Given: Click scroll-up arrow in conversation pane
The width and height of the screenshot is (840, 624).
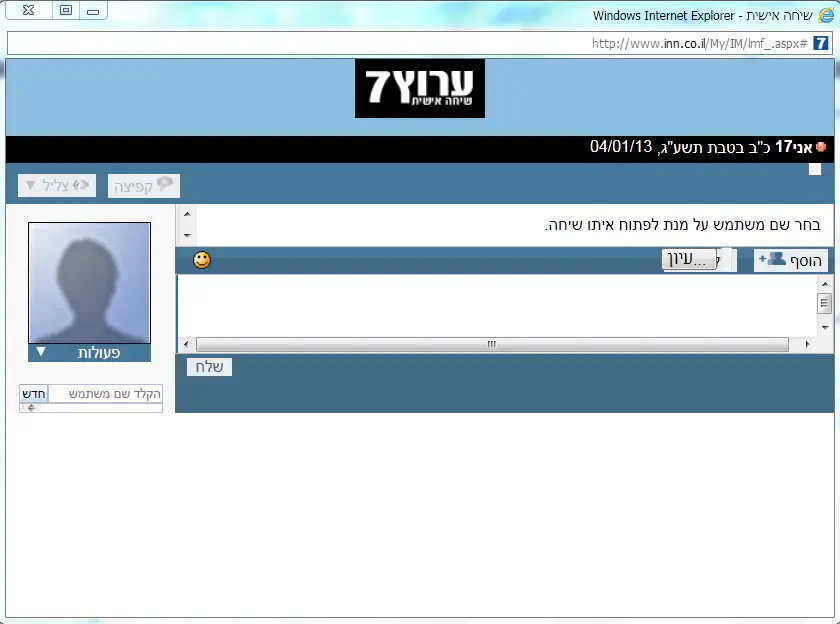Looking at the screenshot, I should 186,213.
